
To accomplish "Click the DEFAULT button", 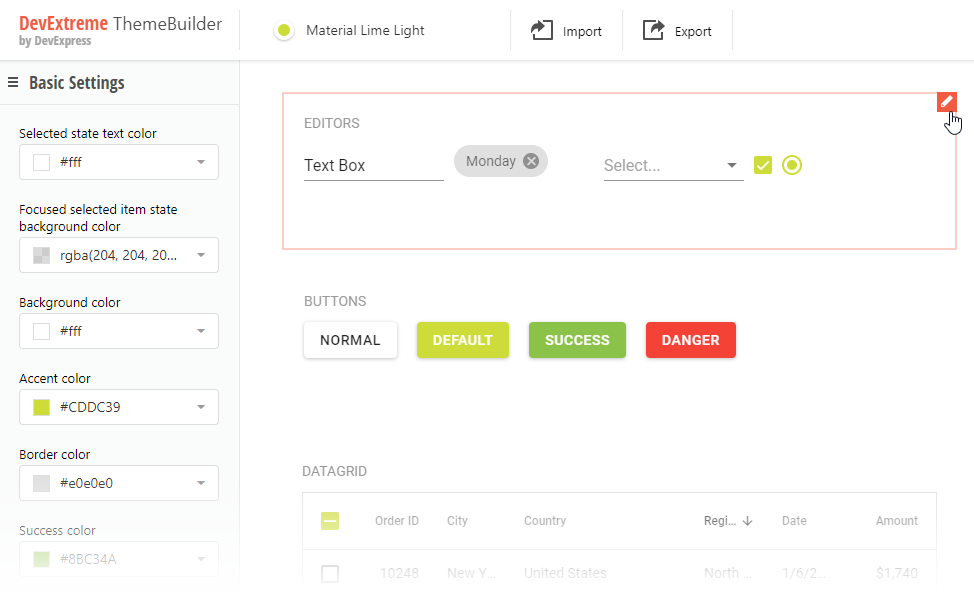I will click(463, 340).
